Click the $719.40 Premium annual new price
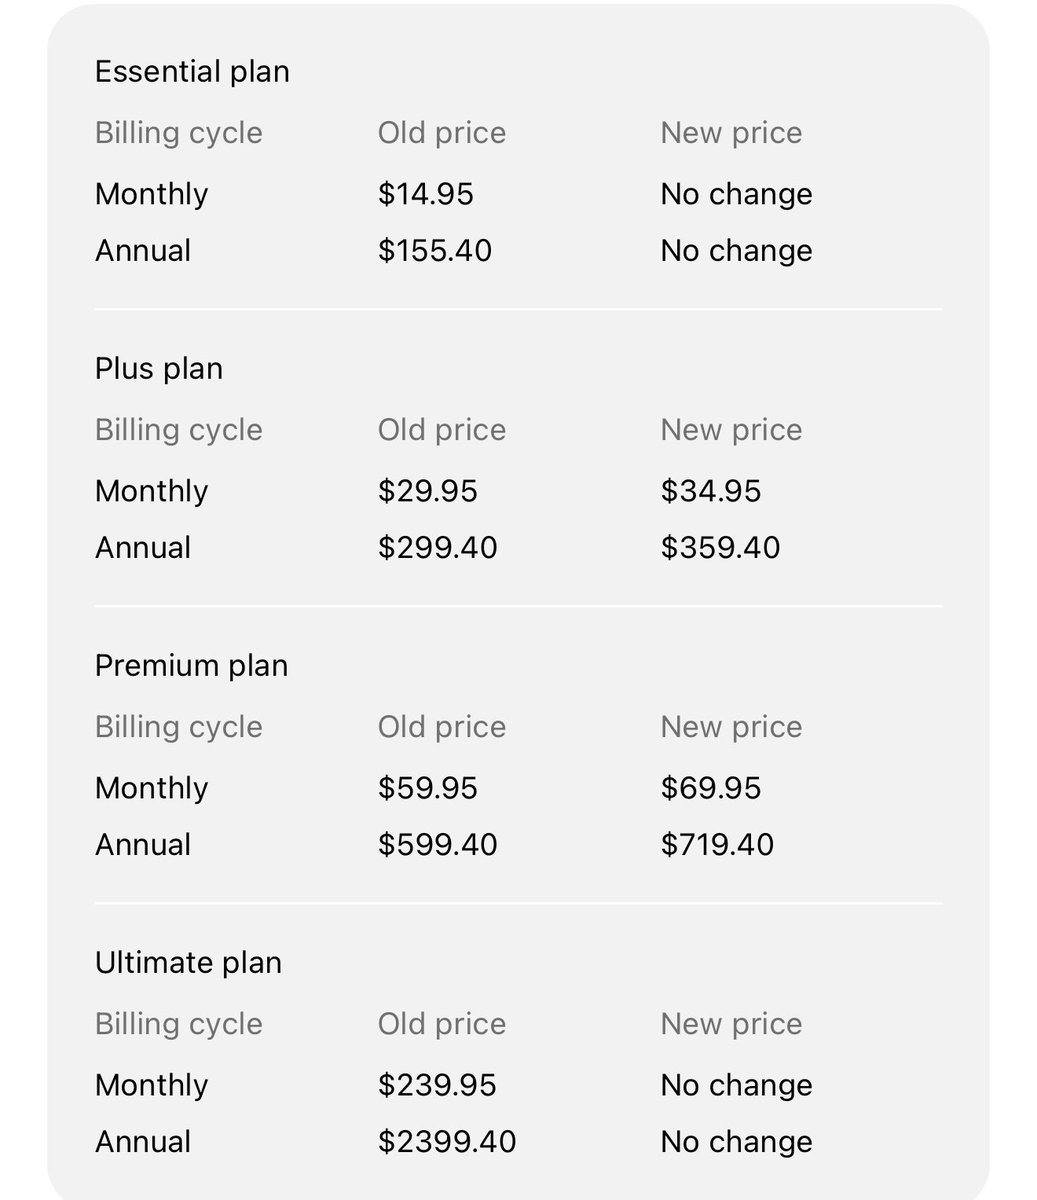This screenshot has height=1200, width=1037. [x=718, y=844]
